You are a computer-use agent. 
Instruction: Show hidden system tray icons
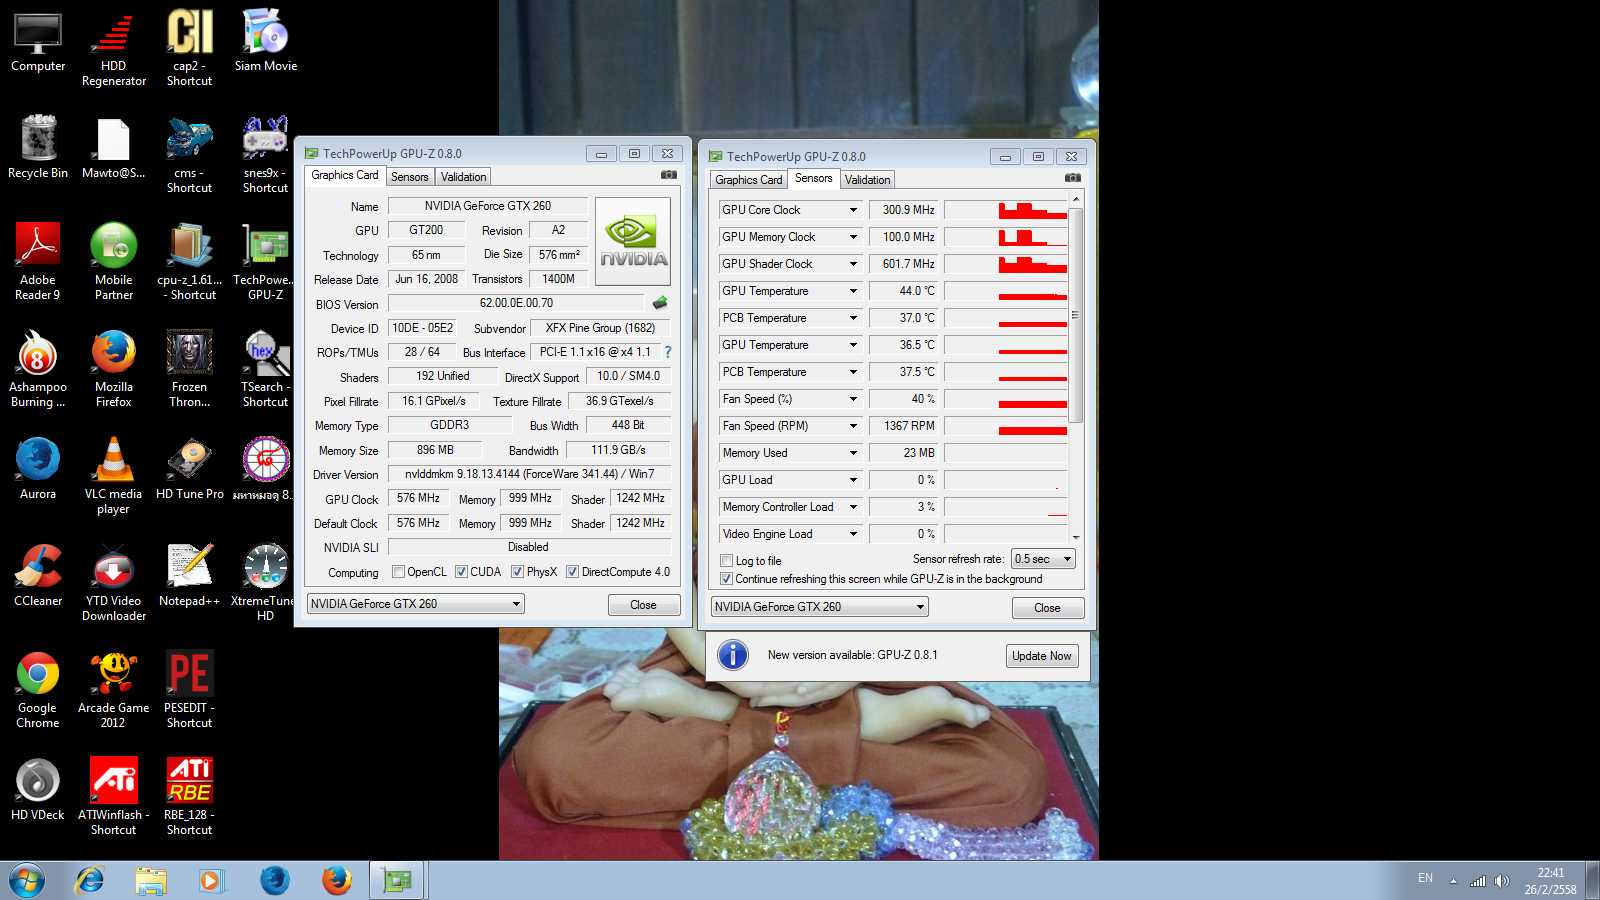coord(1453,881)
